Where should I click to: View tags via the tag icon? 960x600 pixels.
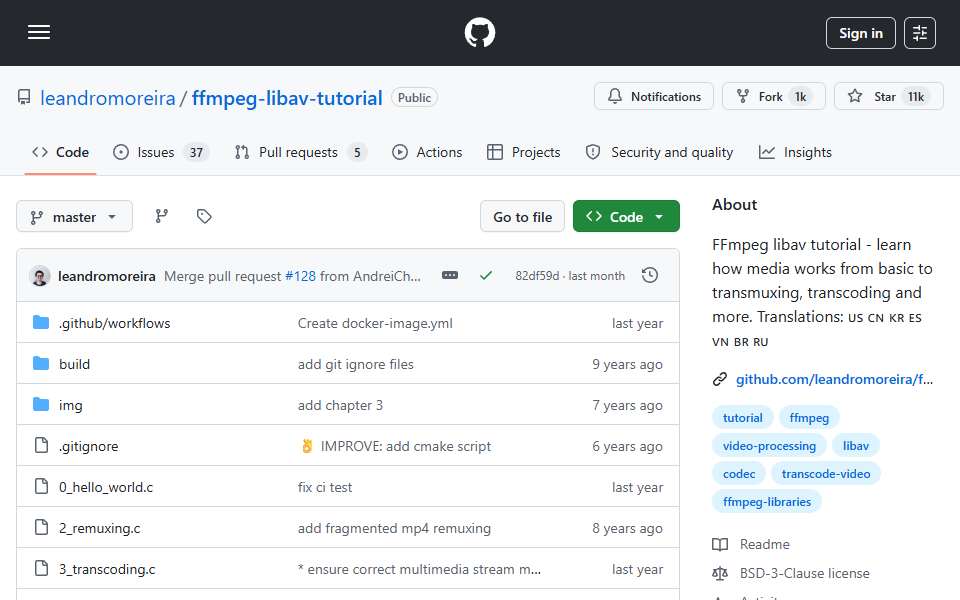point(204,216)
